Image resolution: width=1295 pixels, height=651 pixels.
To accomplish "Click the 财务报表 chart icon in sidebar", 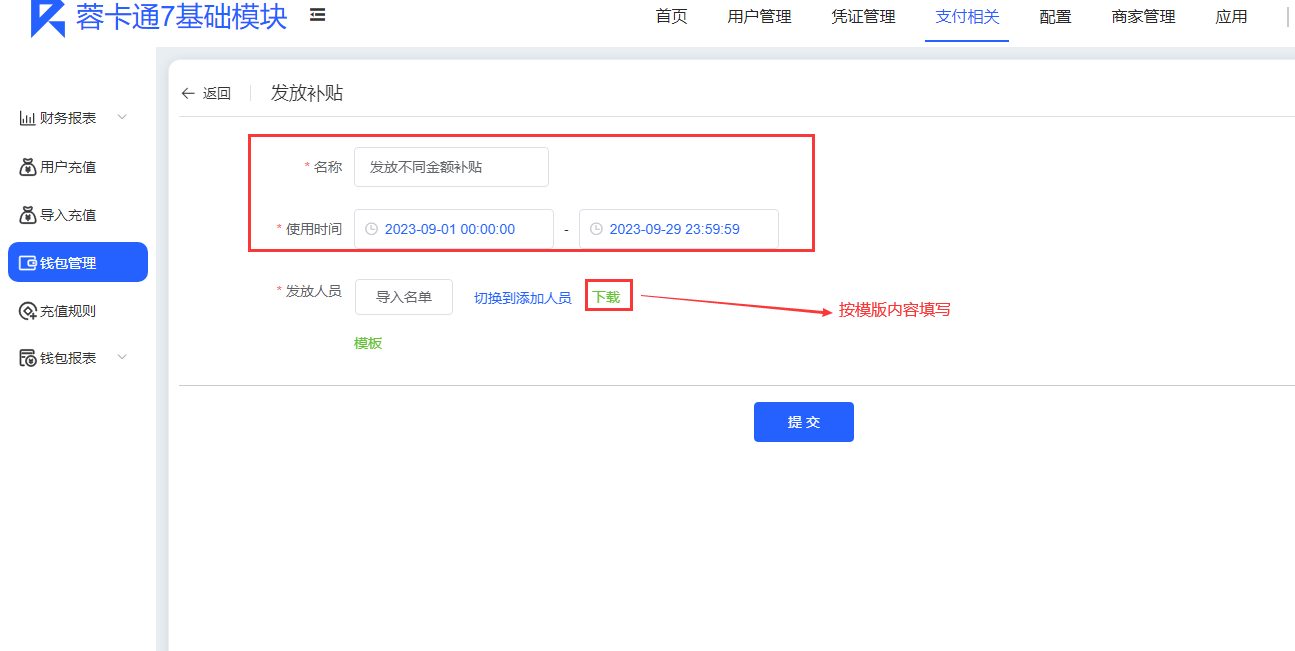I will click(x=28, y=118).
